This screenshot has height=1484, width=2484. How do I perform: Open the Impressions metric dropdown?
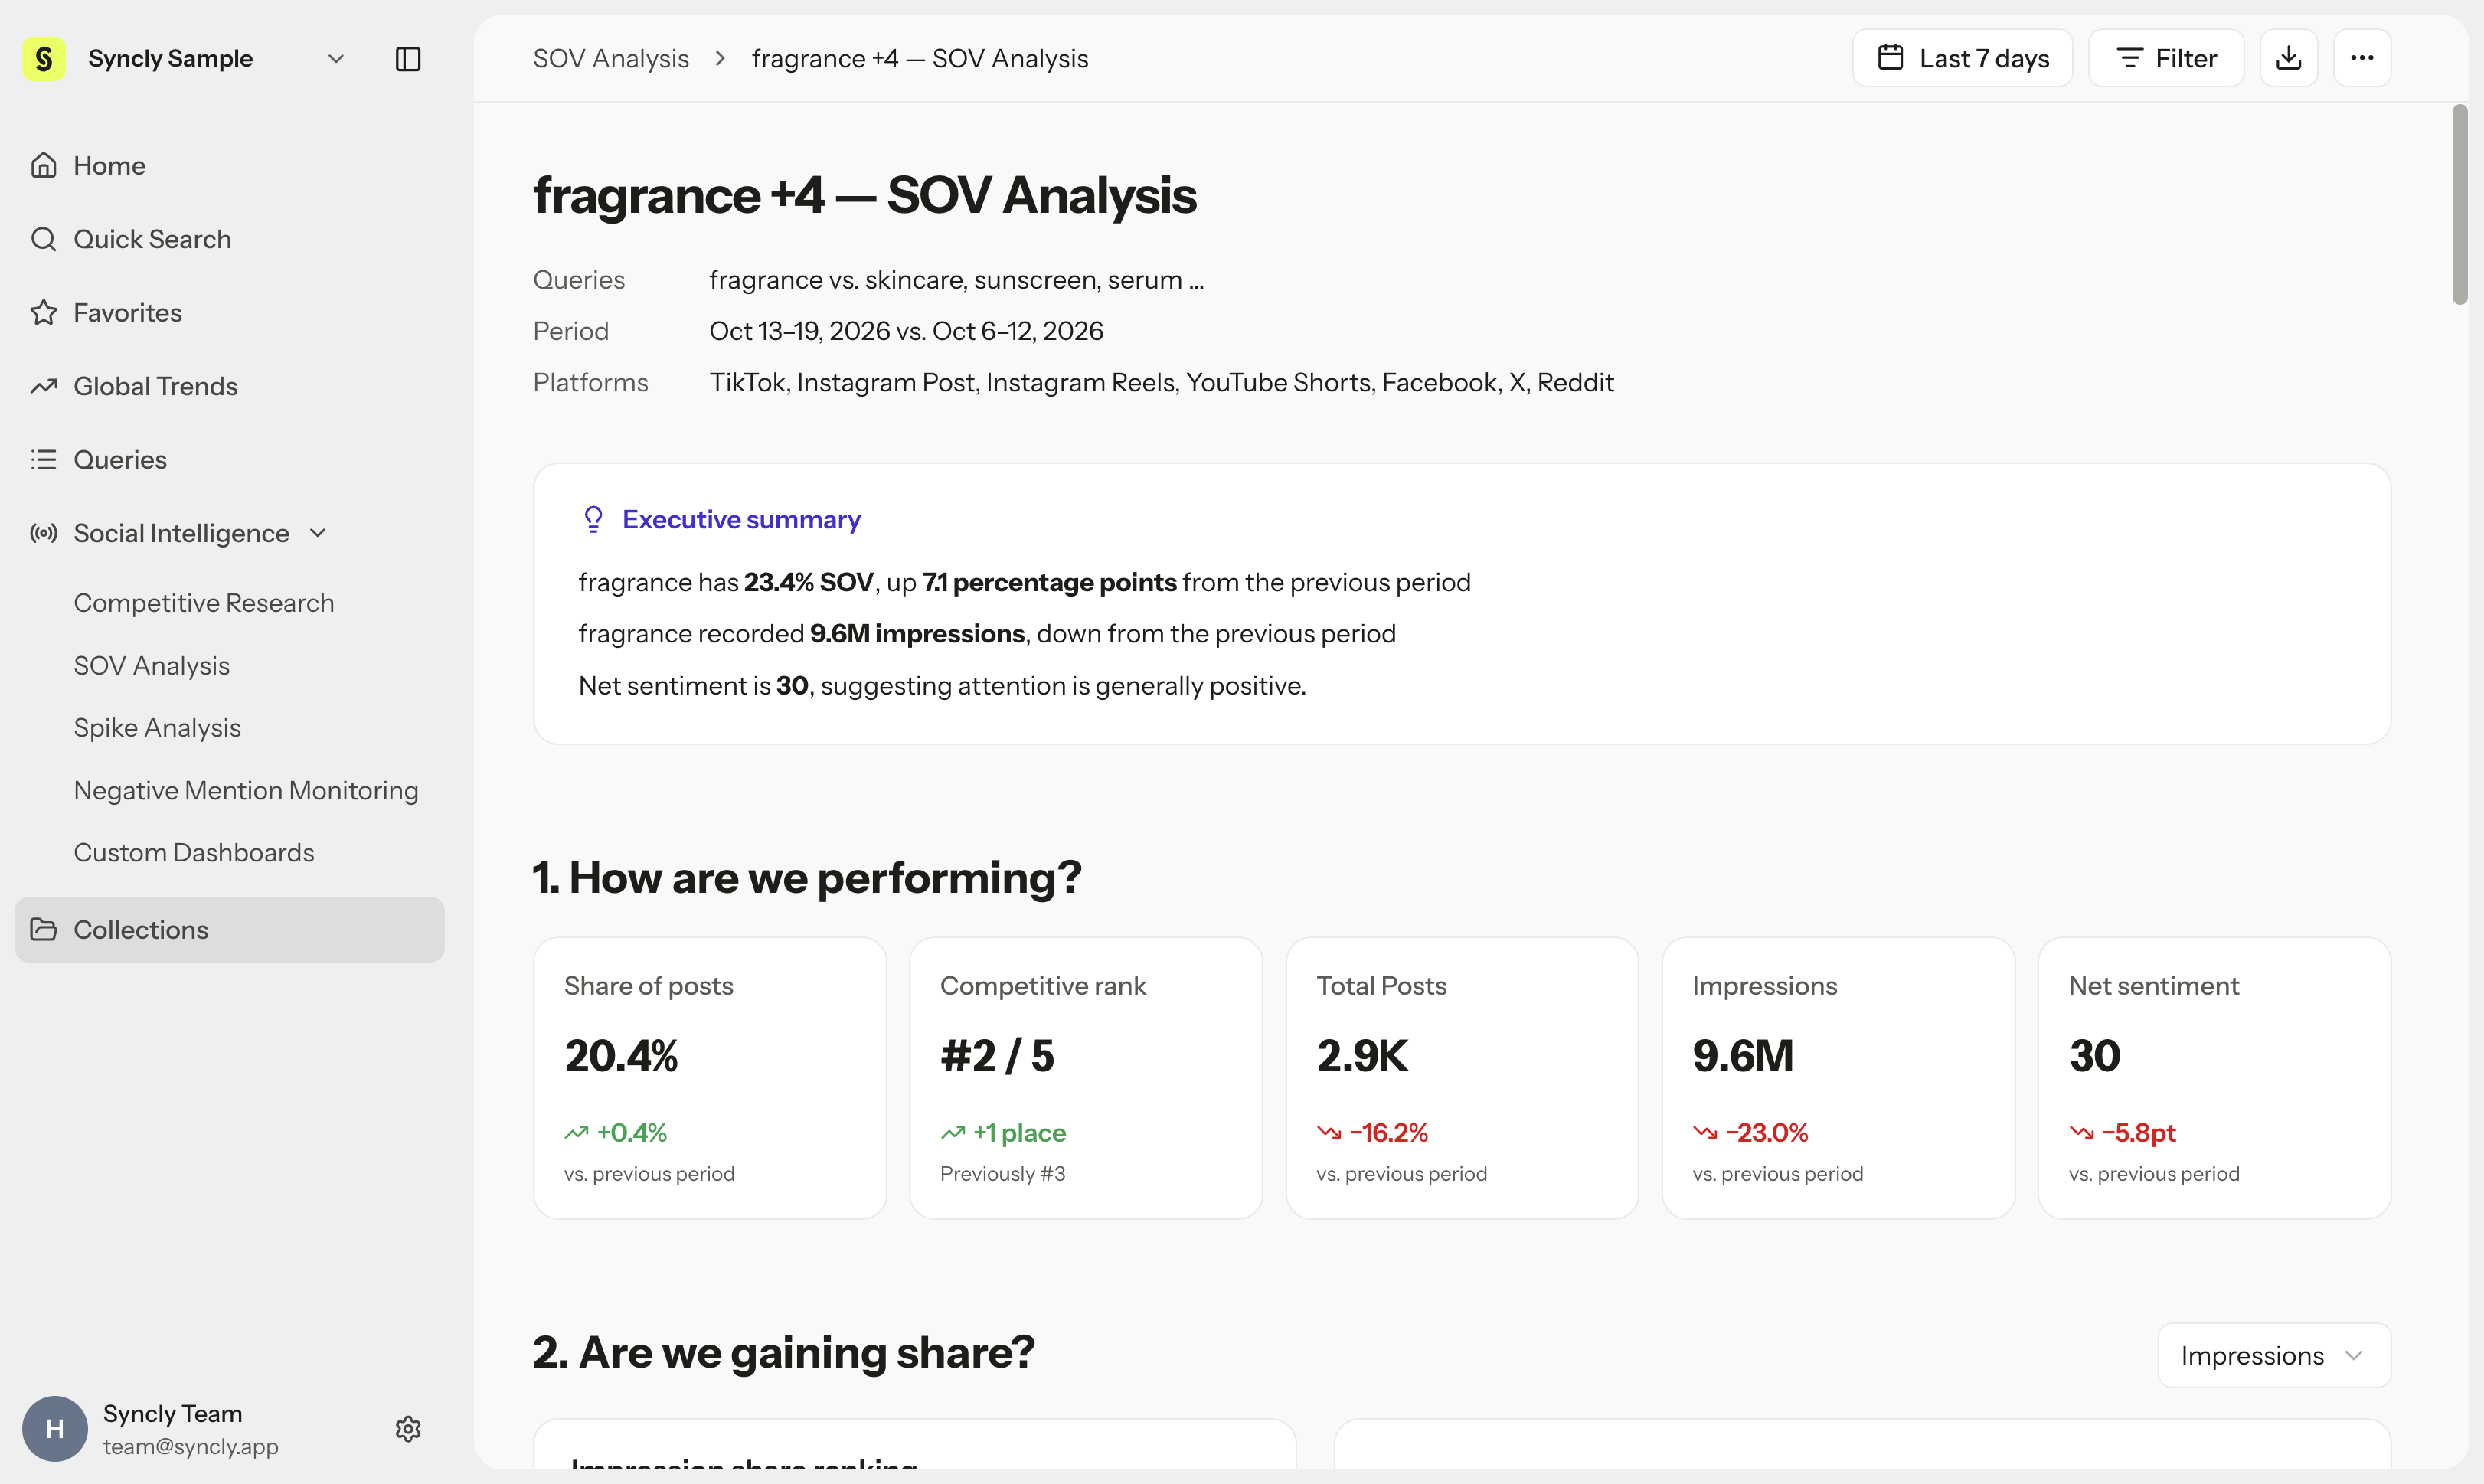pyautogui.click(x=2274, y=1356)
